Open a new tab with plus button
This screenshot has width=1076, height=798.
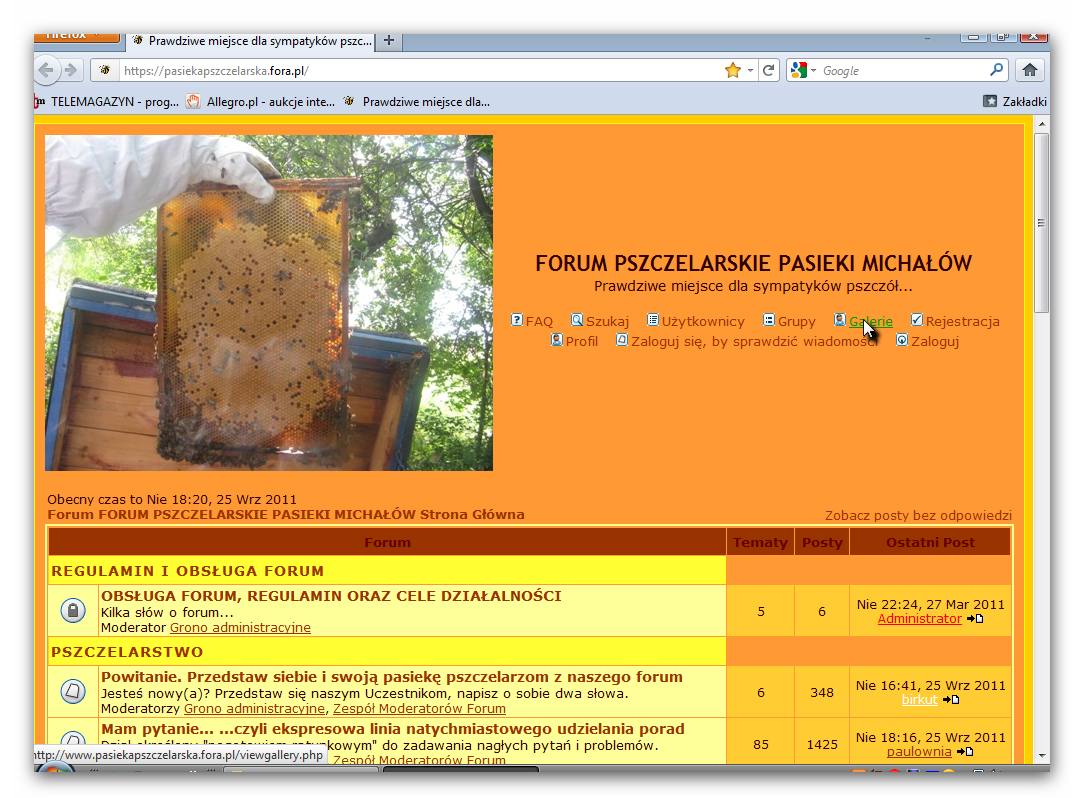(x=388, y=40)
